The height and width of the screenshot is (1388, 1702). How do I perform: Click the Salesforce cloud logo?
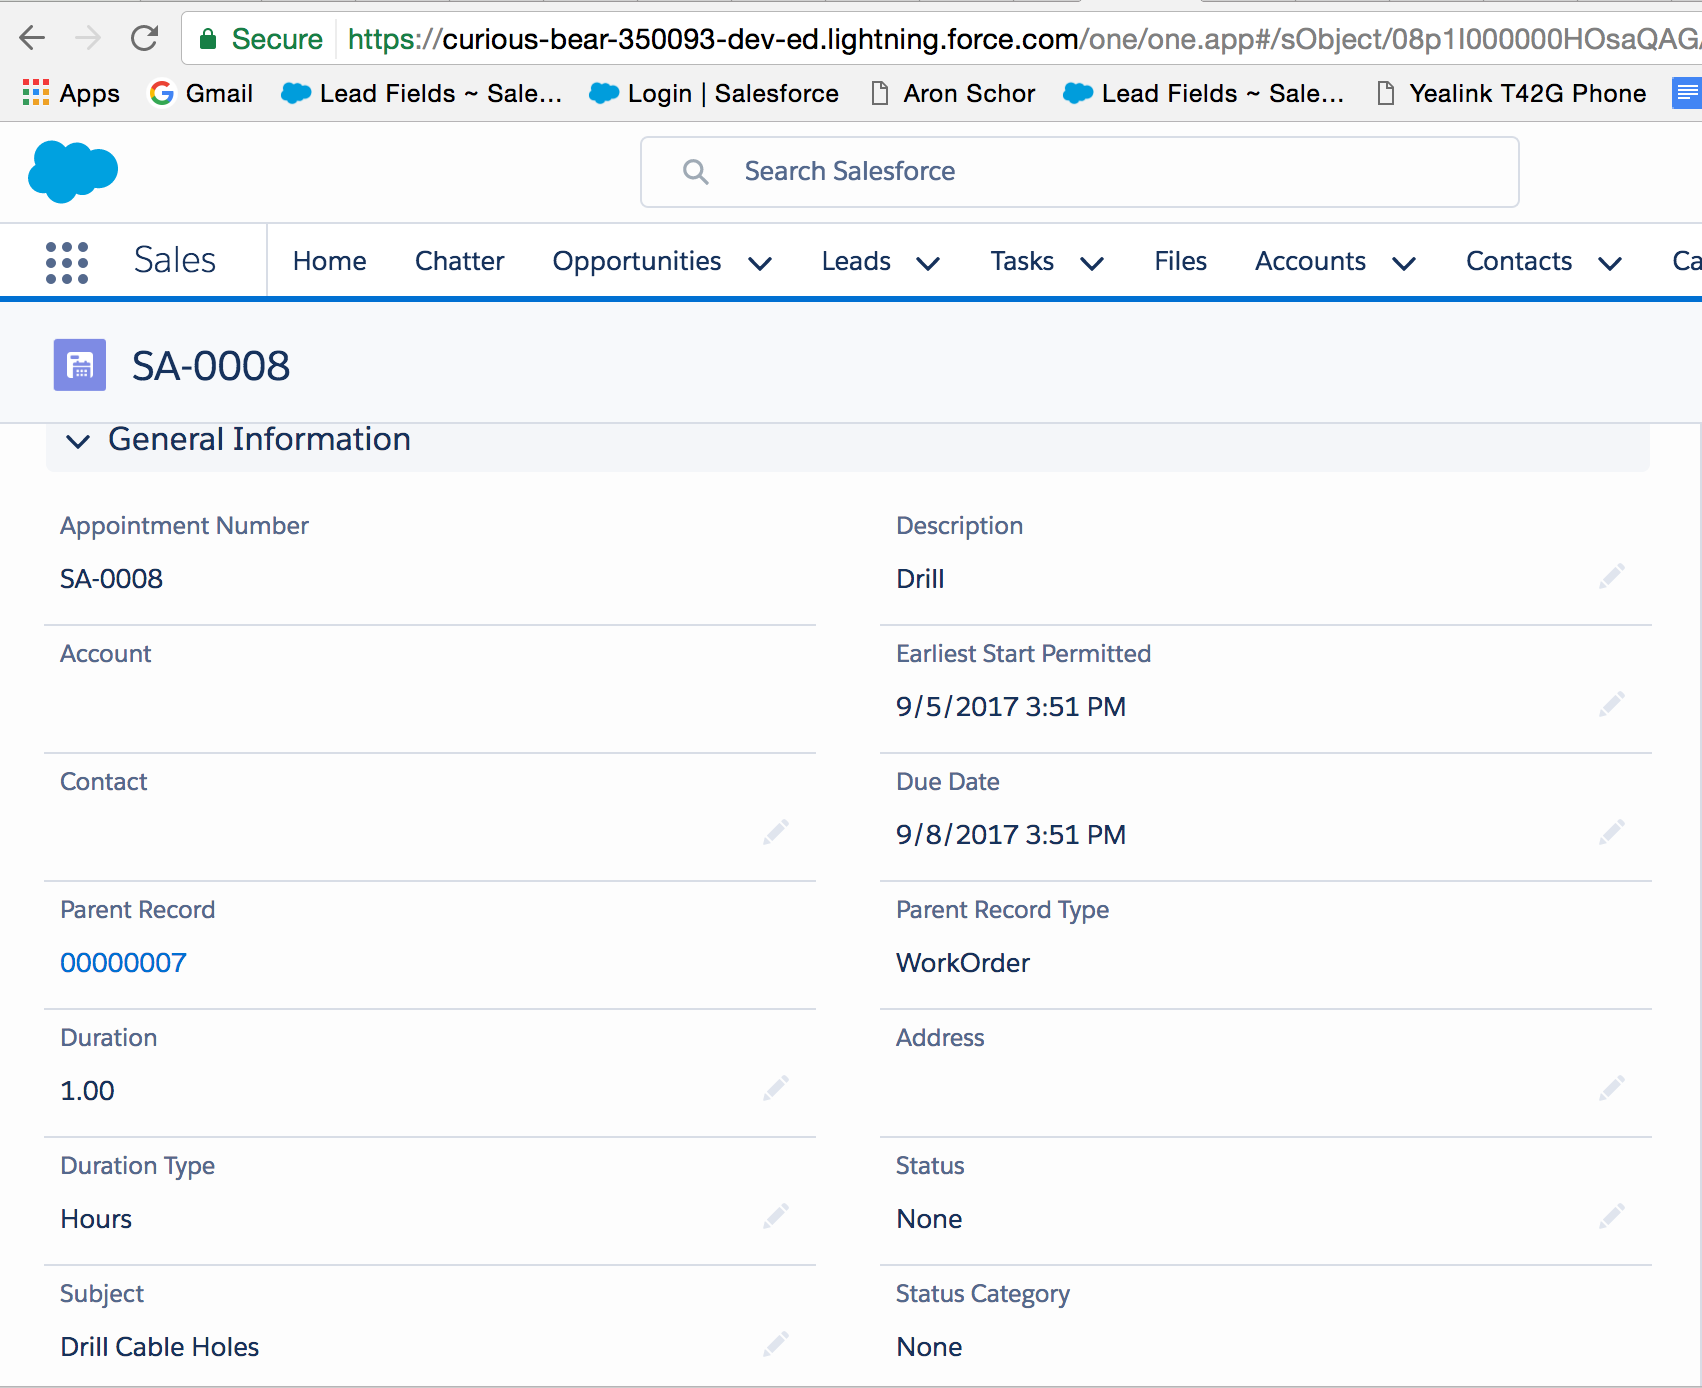pos(73,171)
